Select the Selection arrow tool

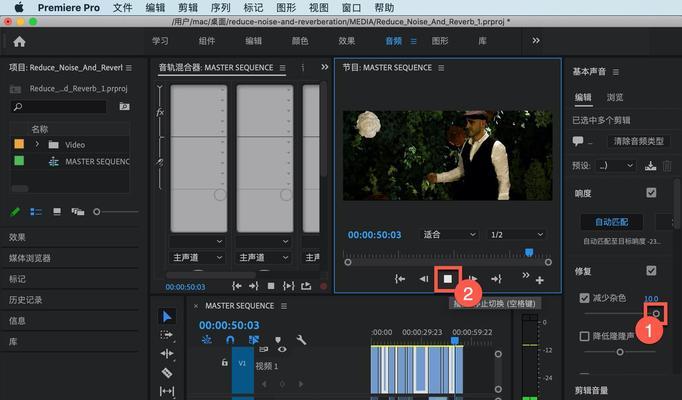(167, 317)
